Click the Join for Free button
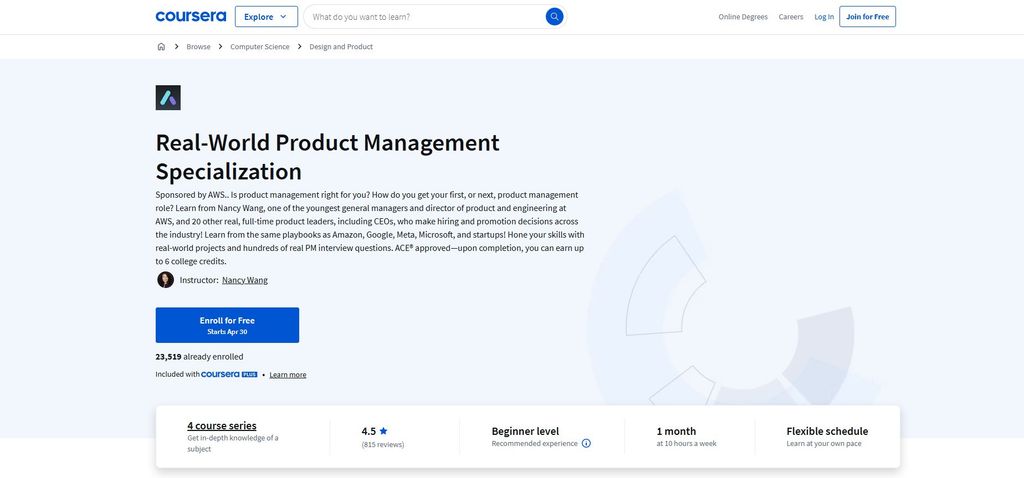1024x478 pixels. (x=867, y=17)
